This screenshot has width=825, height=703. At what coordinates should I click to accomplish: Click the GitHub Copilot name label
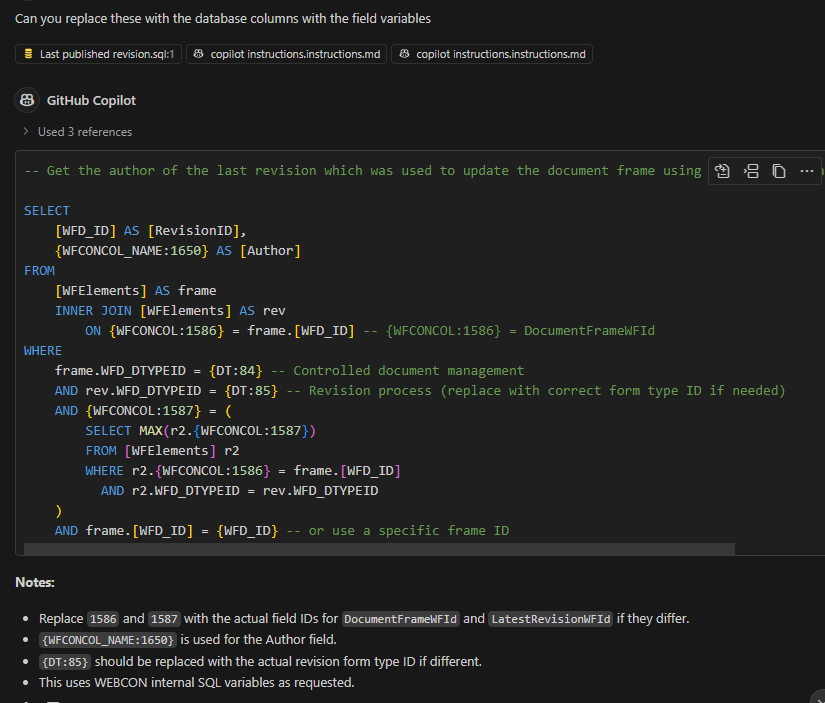point(91,101)
